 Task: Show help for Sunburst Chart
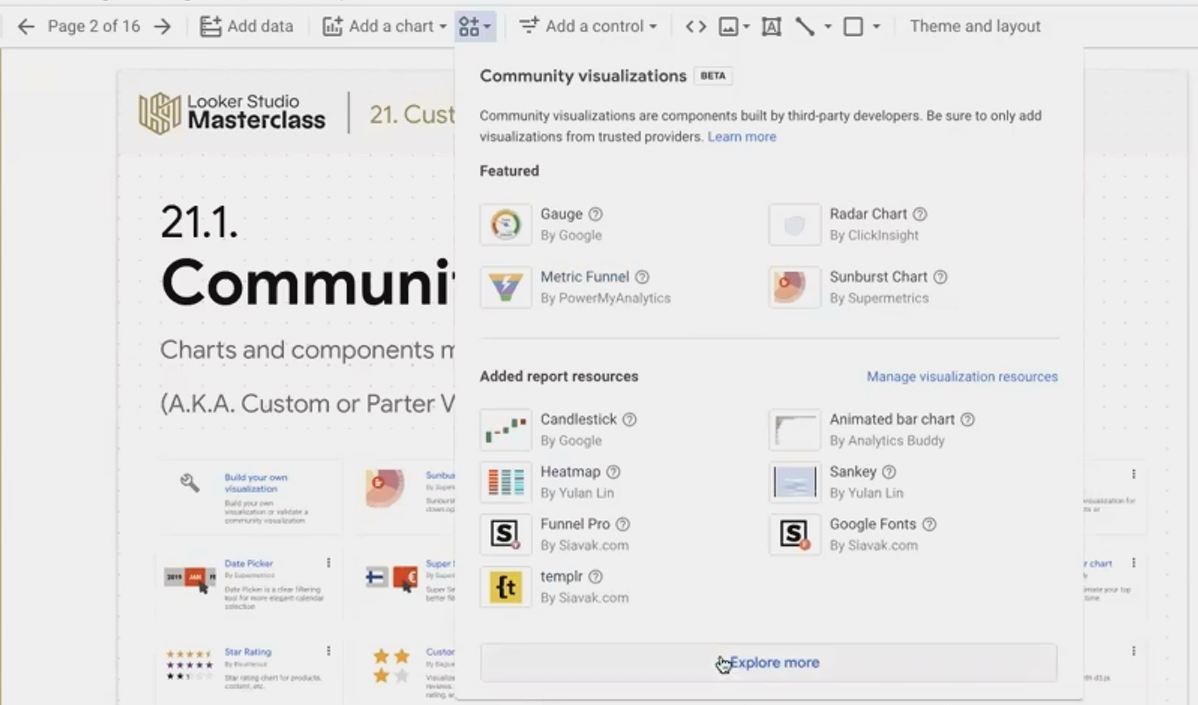941,277
